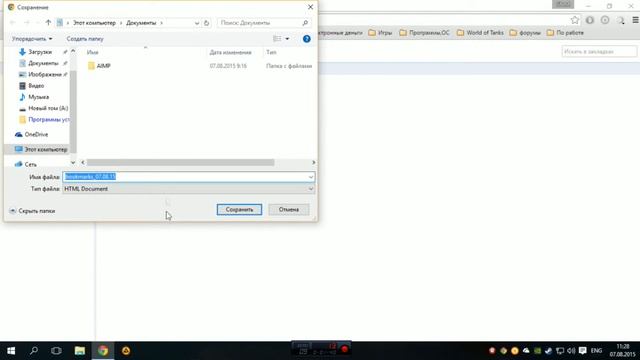This screenshot has height=360, width=640.
Task: Open Task View on the taskbar
Action: 56,351
